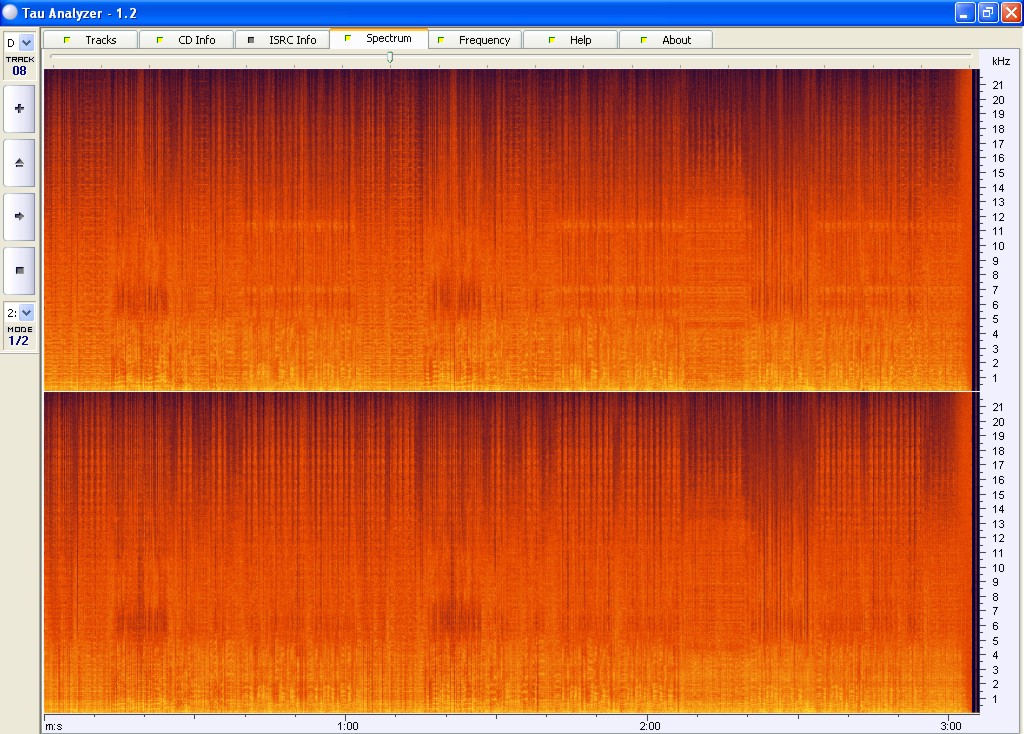Click the Spectrum tab
This screenshot has height=734, width=1024.
click(x=378, y=39)
